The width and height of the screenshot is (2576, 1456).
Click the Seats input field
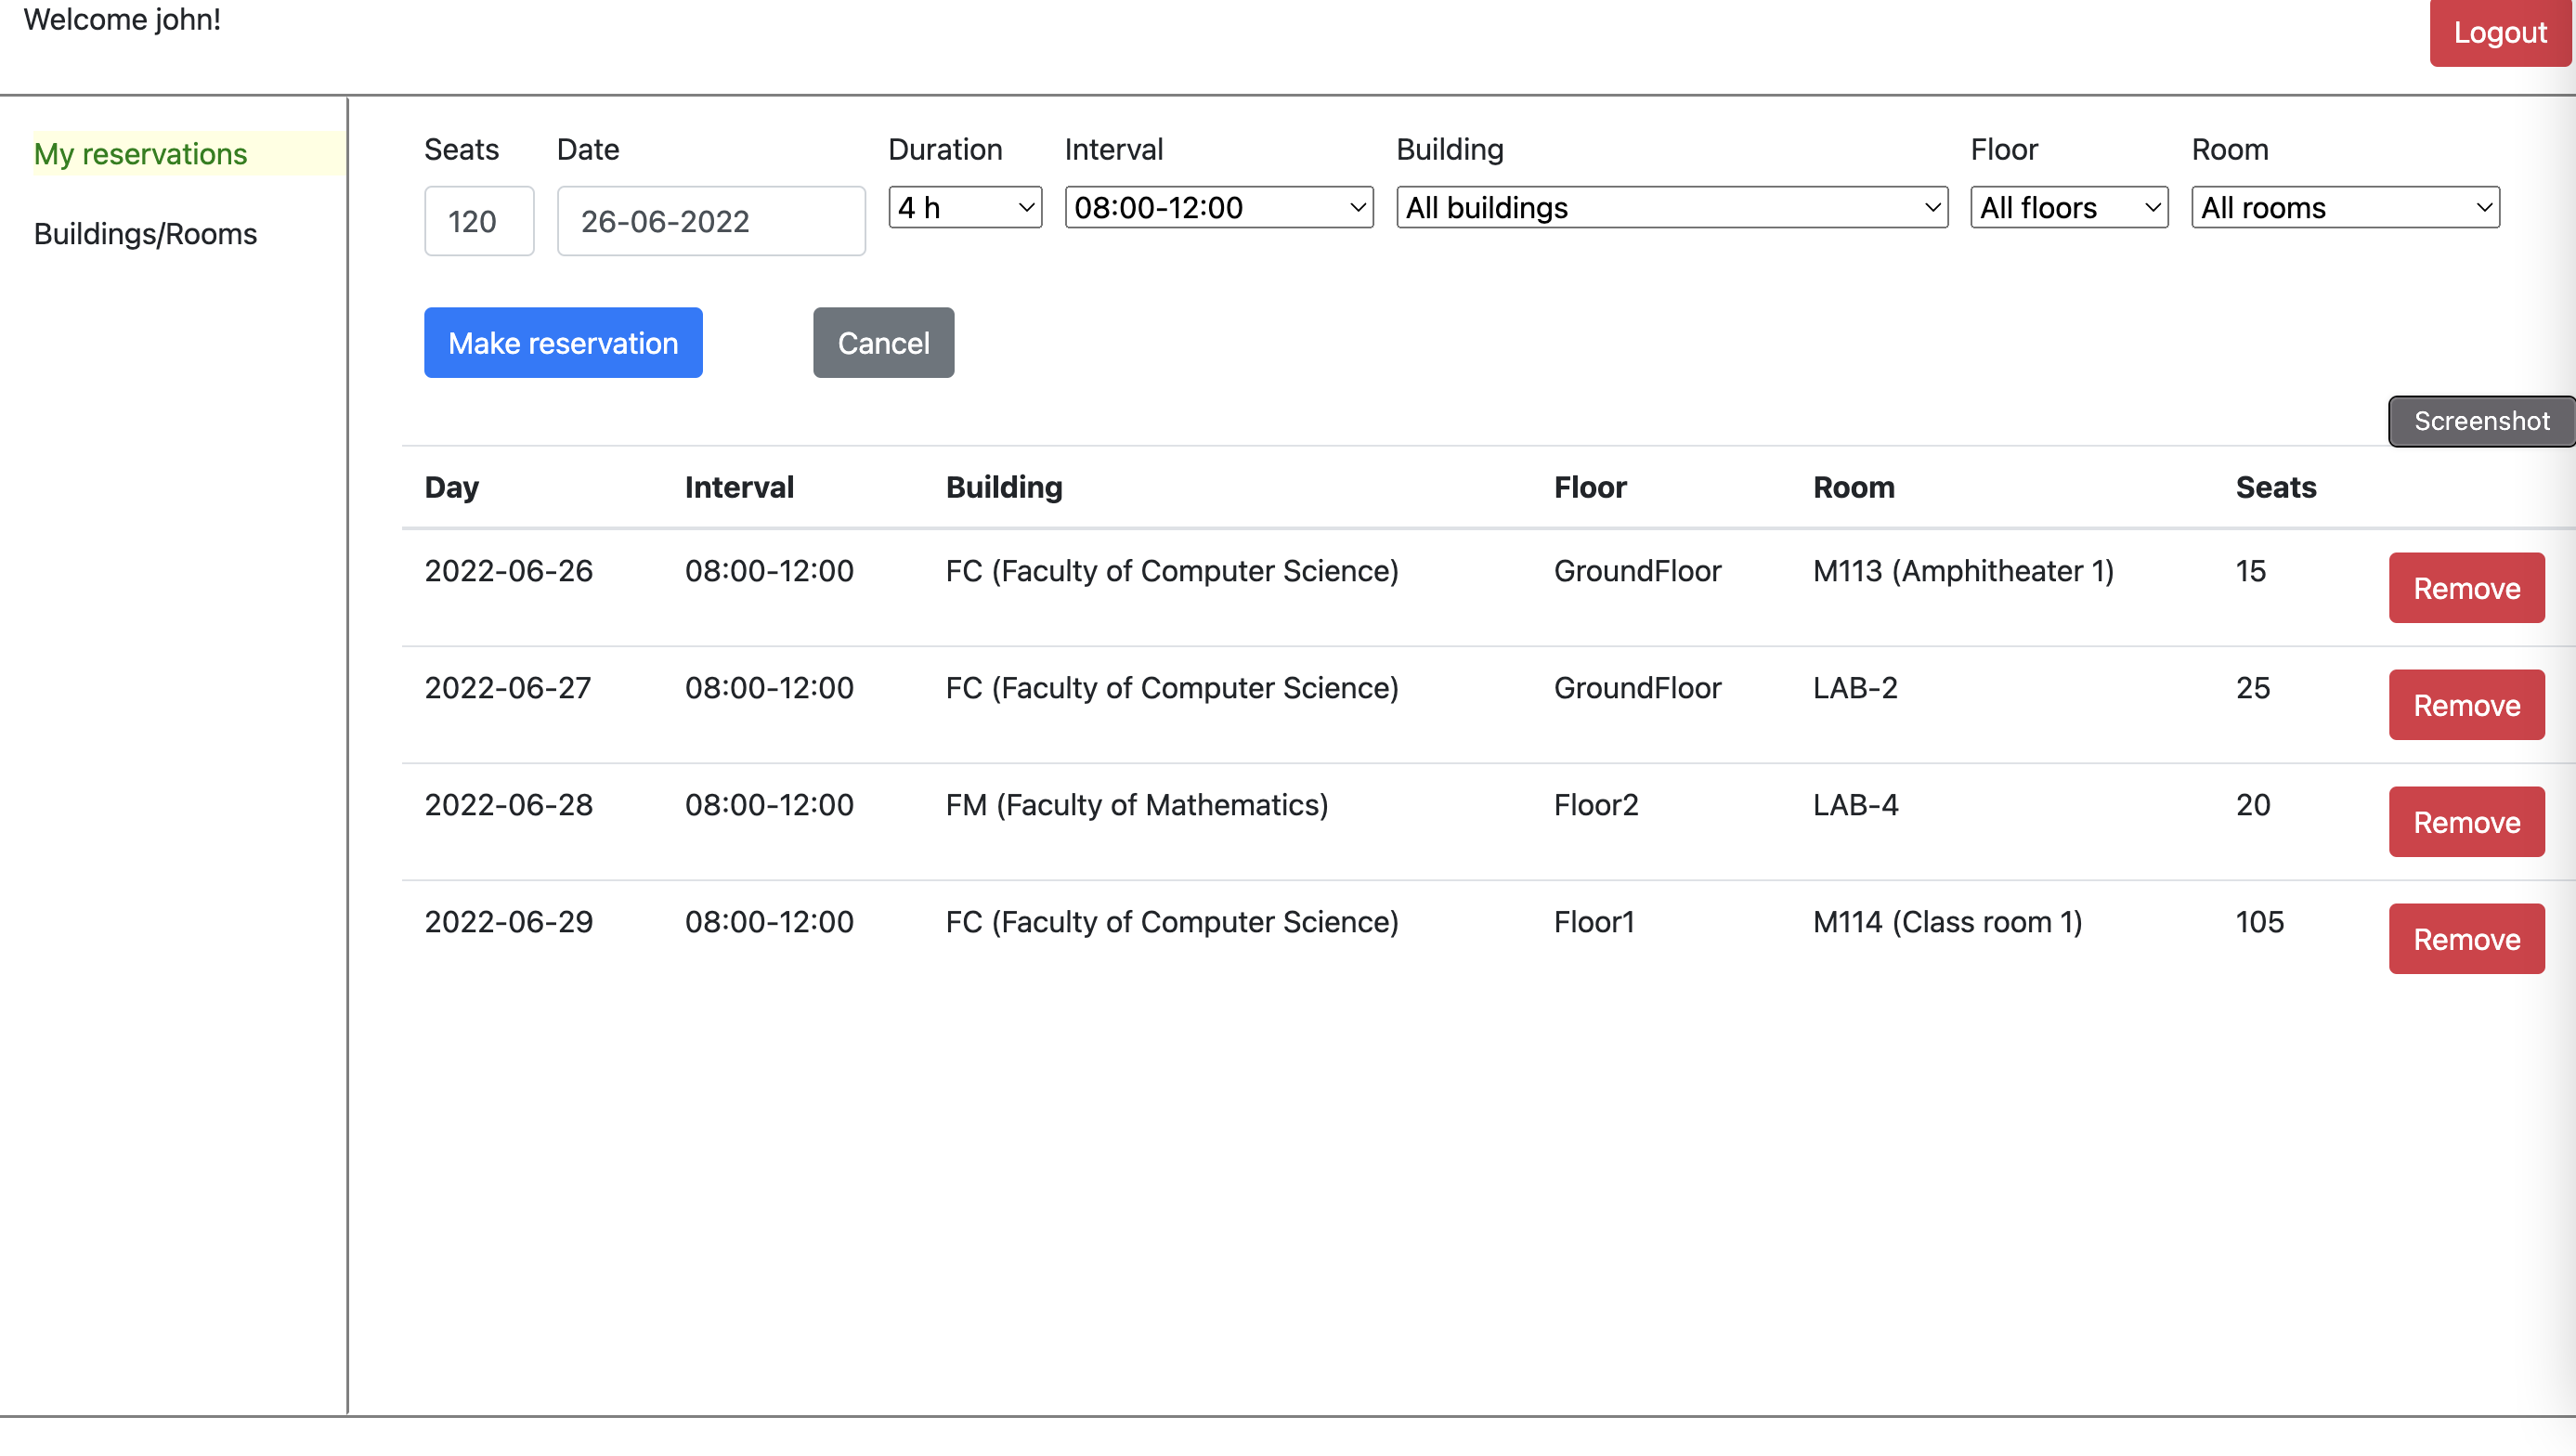479,221
